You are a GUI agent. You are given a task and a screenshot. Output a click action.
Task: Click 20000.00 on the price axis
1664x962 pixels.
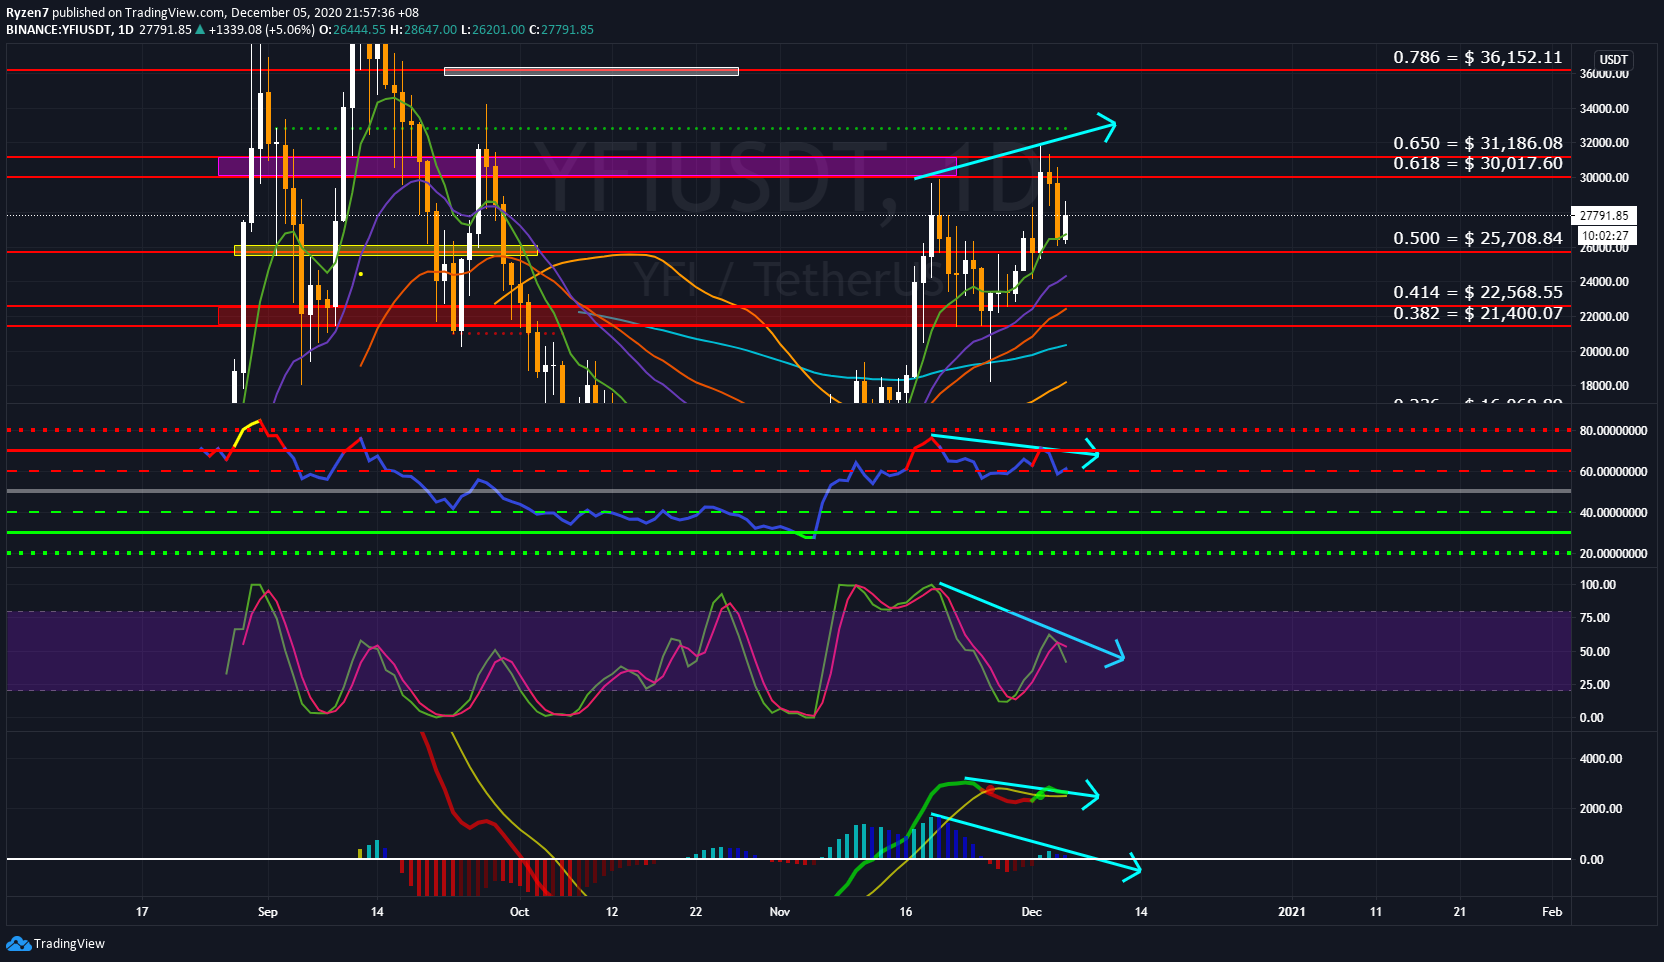1604,351
